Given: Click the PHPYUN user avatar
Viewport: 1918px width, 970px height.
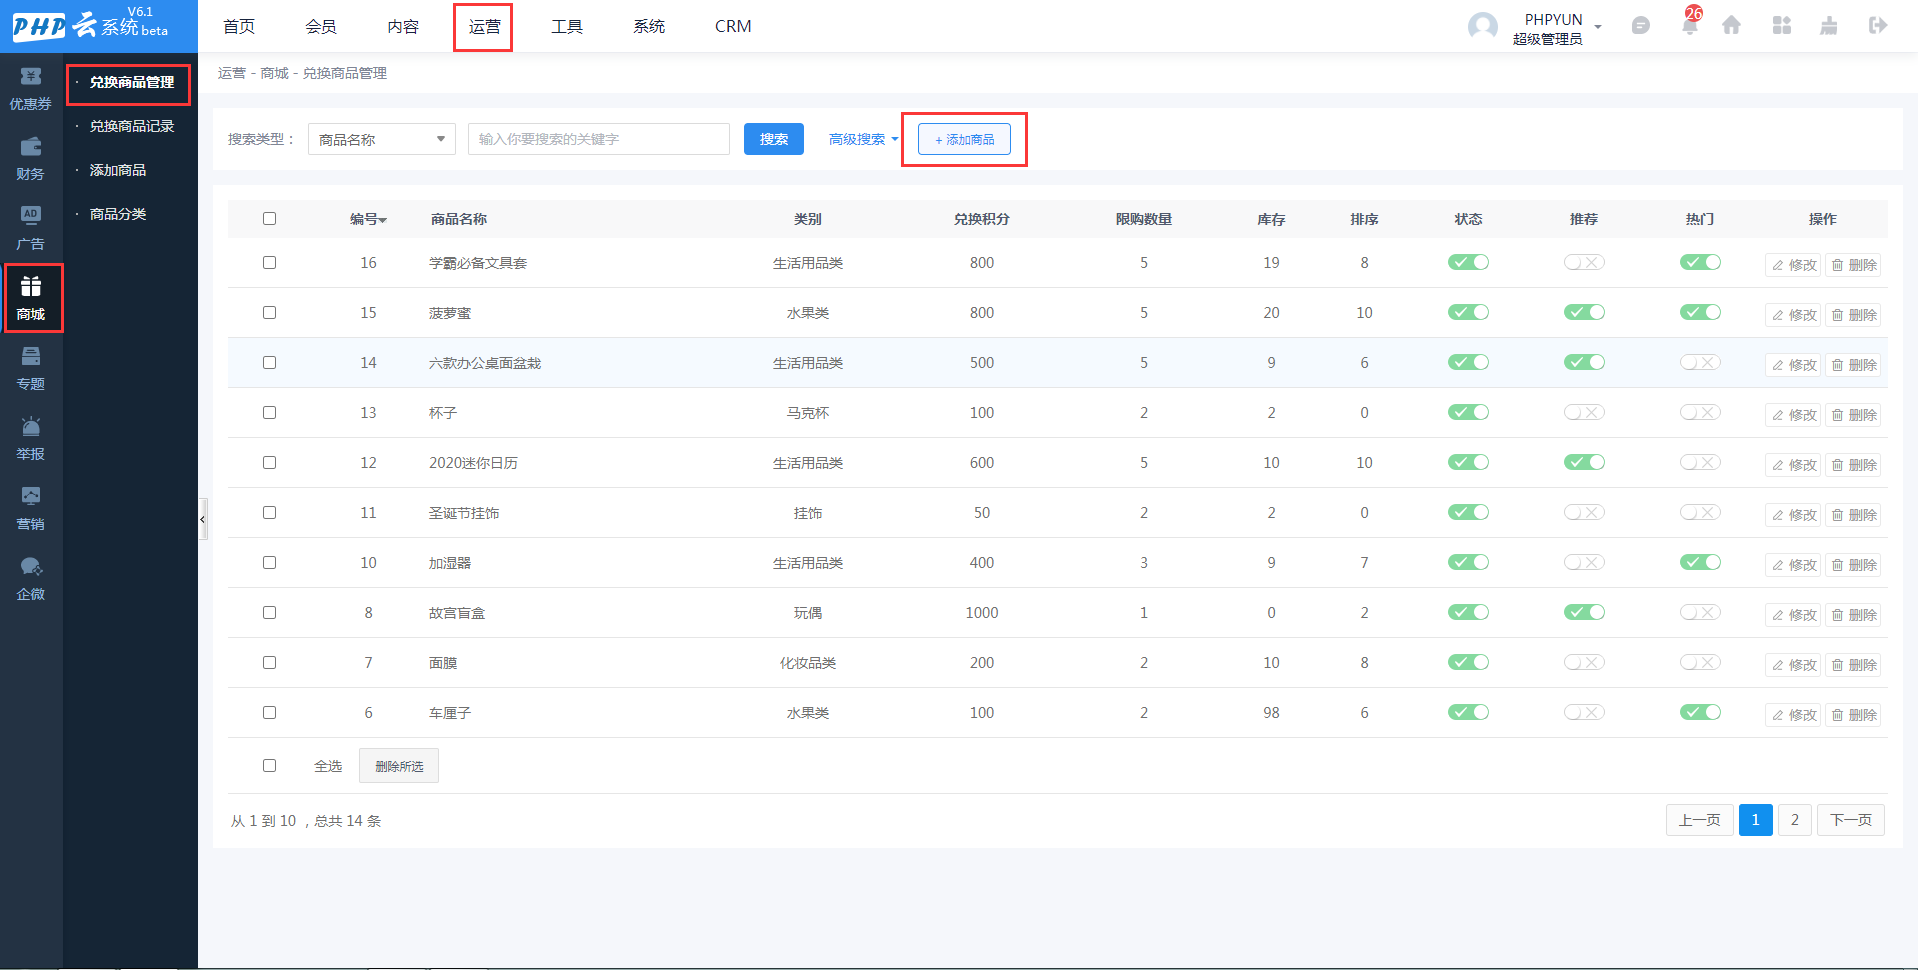Looking at the screenshot, I should [1482, 27].
